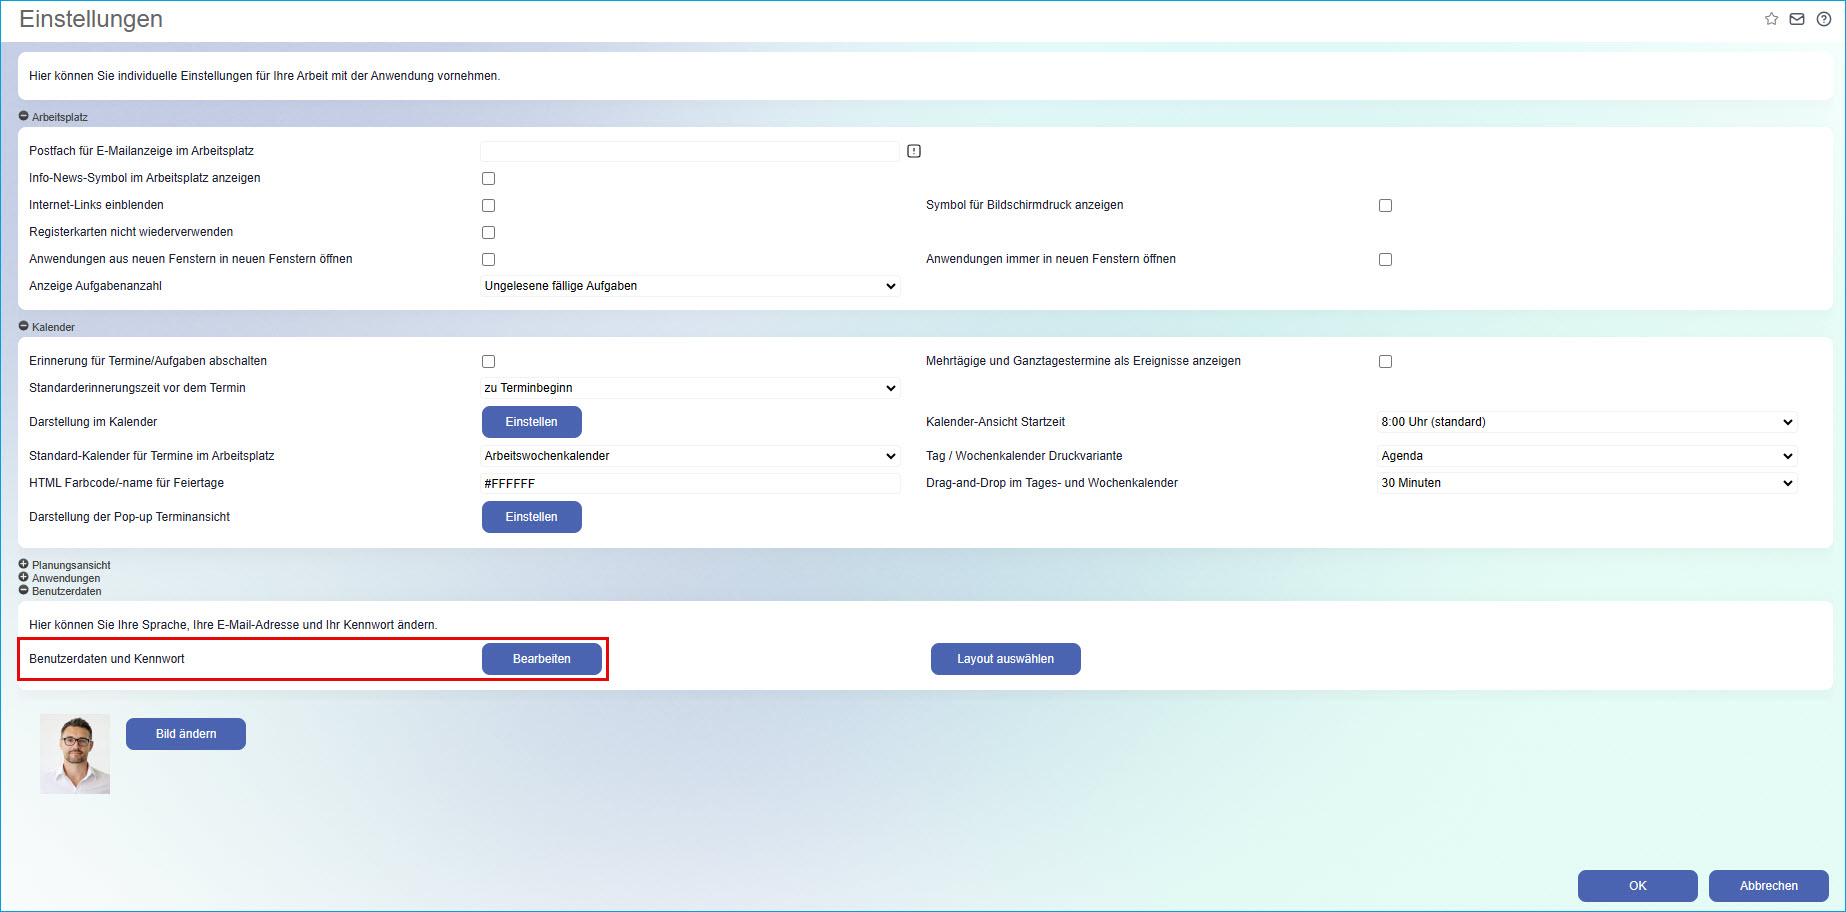Screen dimensions: 1846x912
Task: Click the HTML Farbcode/-name für Feiertage label
Action: click(127, 483)
